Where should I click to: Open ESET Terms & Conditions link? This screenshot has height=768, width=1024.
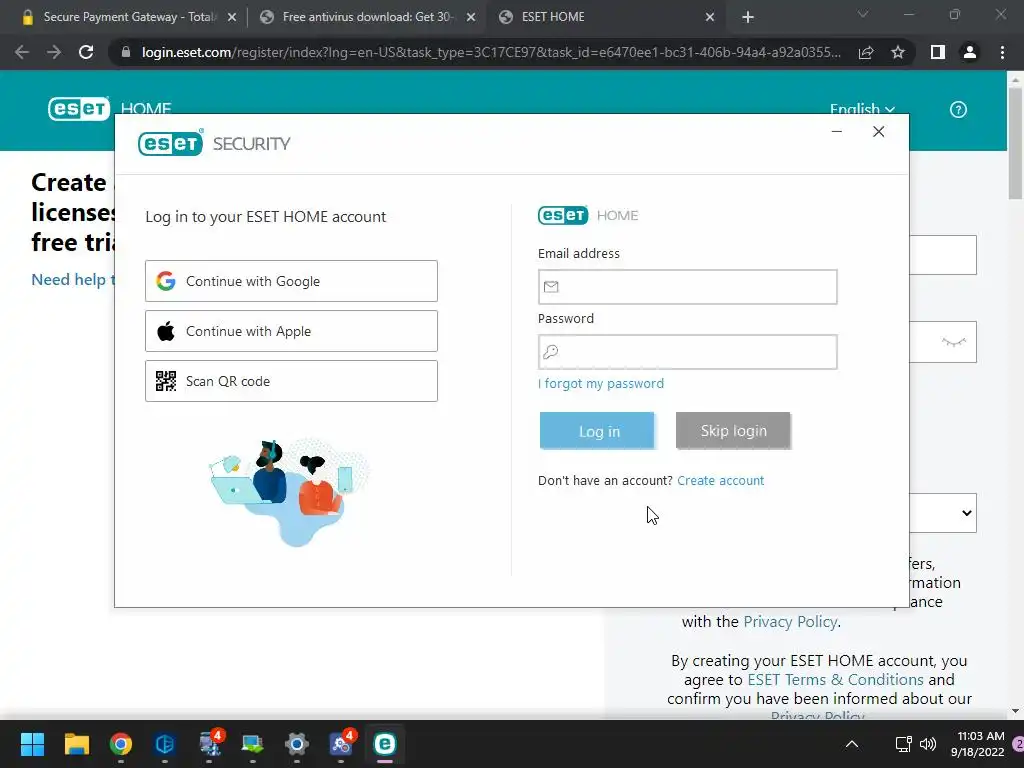pyautogui.click(x=835, y=680)
